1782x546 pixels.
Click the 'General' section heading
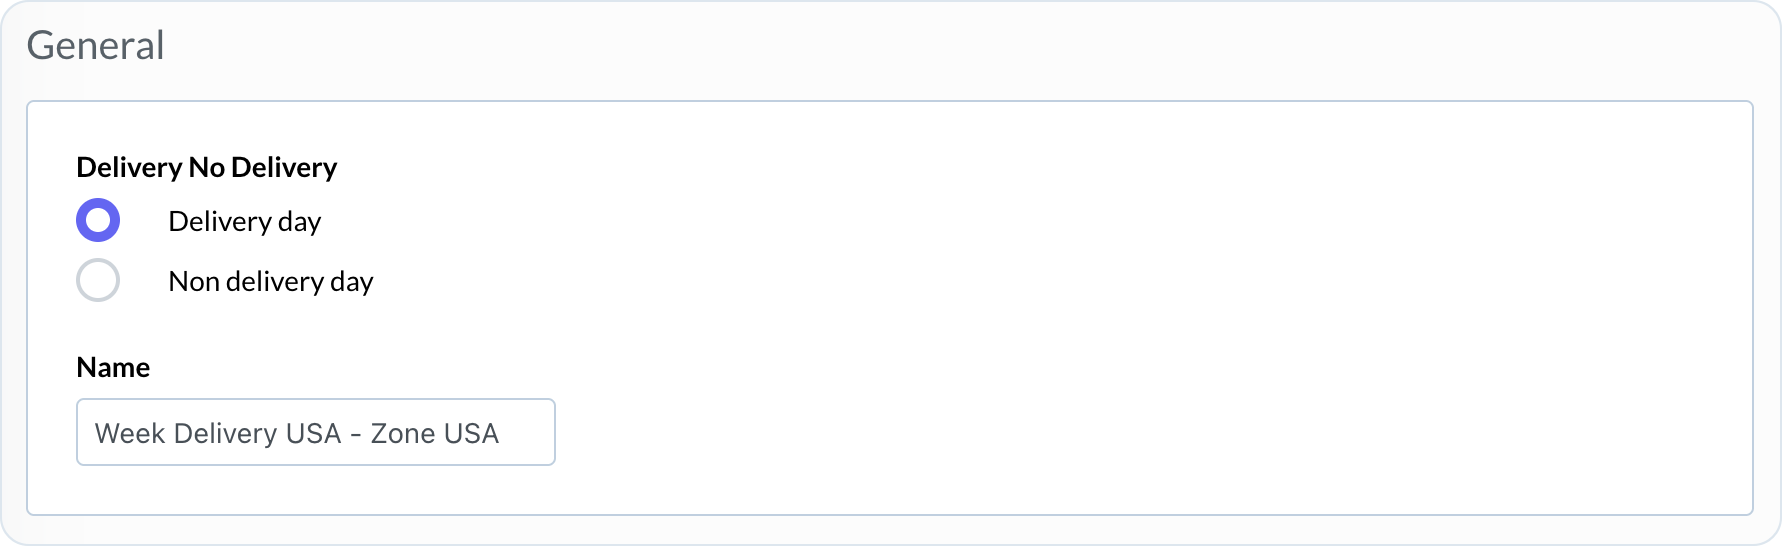click(x=95, y=45)
